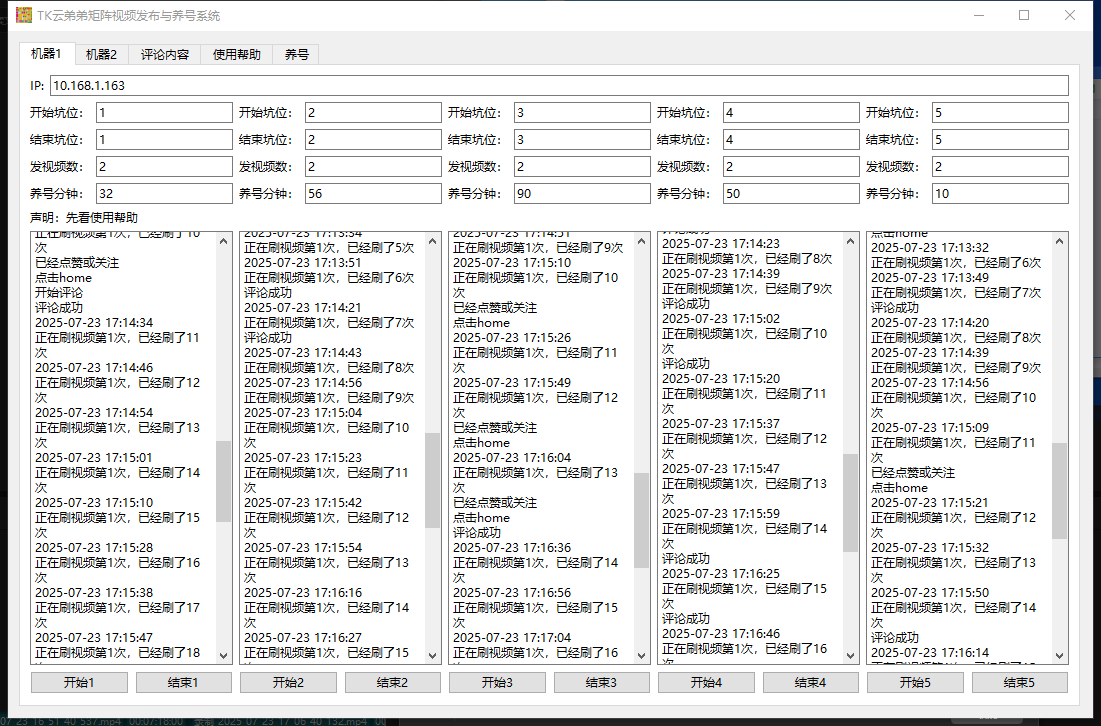Viewport: 1101px width, 726px height.
Task: Click scroll-up arrow of first log panel
Action: [223, 242]
